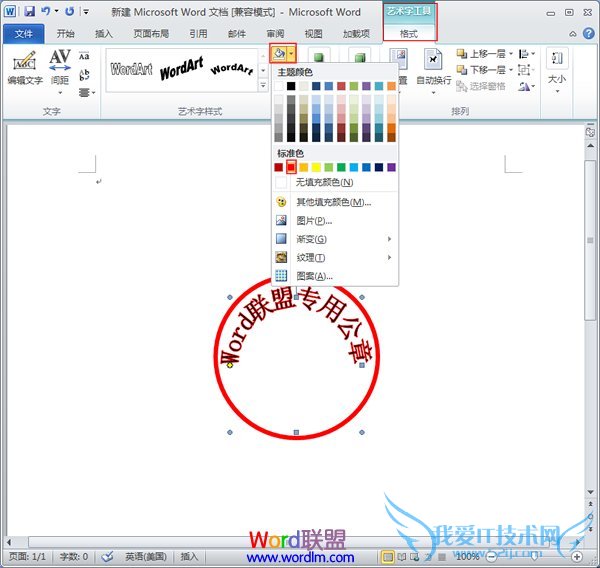Image resolution: width=600 pixels, height=568 pixels.
Task: Click the Size (大小) icon
Action: (557, 59)
